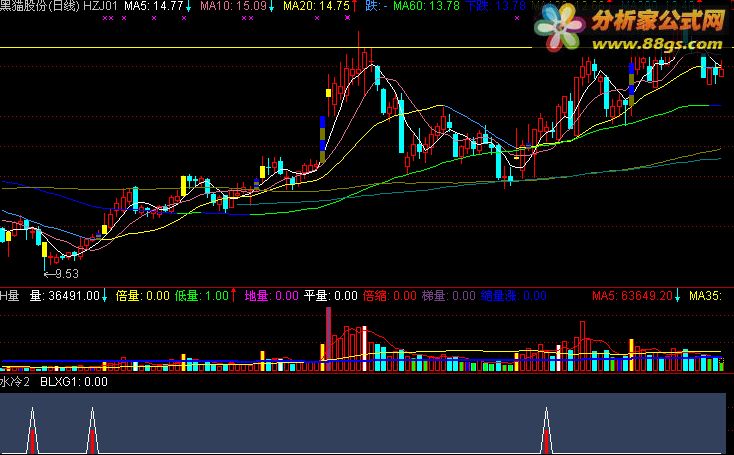Click the yellow horizontal resistance line
This screenshot has height=455, width=734.
(x=266, y=47)
